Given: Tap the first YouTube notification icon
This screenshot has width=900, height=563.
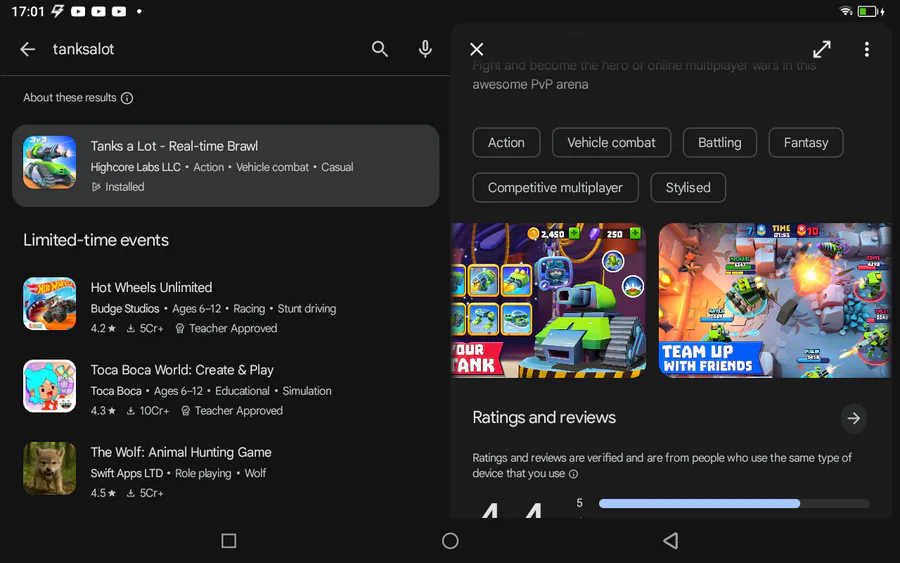Looking at the screenshot, I should (78, 11).
